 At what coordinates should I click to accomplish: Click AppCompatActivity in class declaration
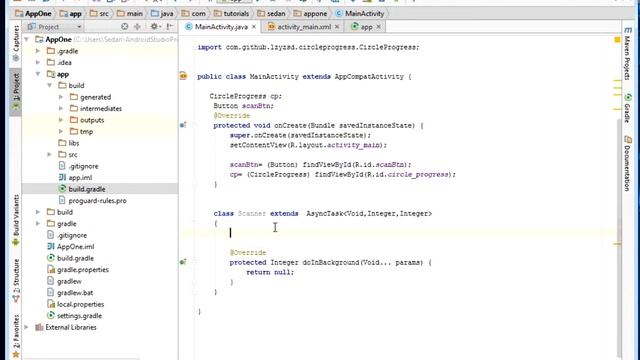click(369, 76)
